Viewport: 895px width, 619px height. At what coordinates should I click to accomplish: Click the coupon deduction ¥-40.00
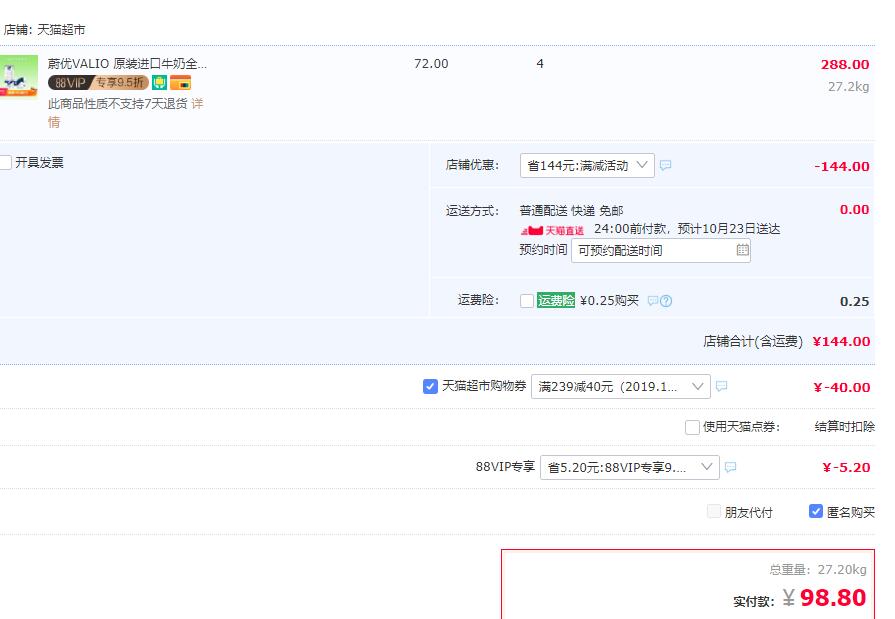click(x=841, y=387)
